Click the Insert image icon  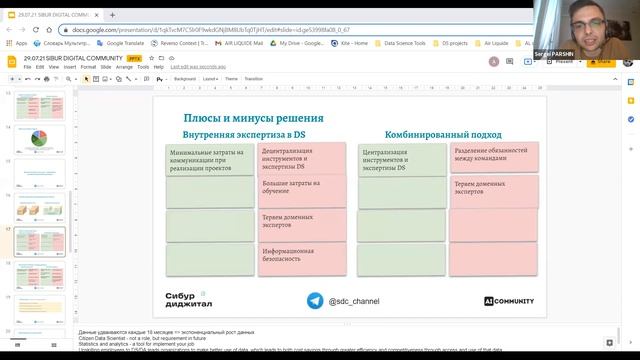(x=105, y=79)
